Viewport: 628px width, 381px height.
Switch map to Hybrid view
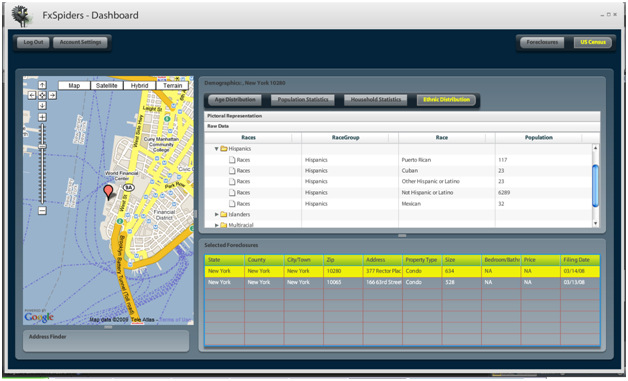coord(139,85)
